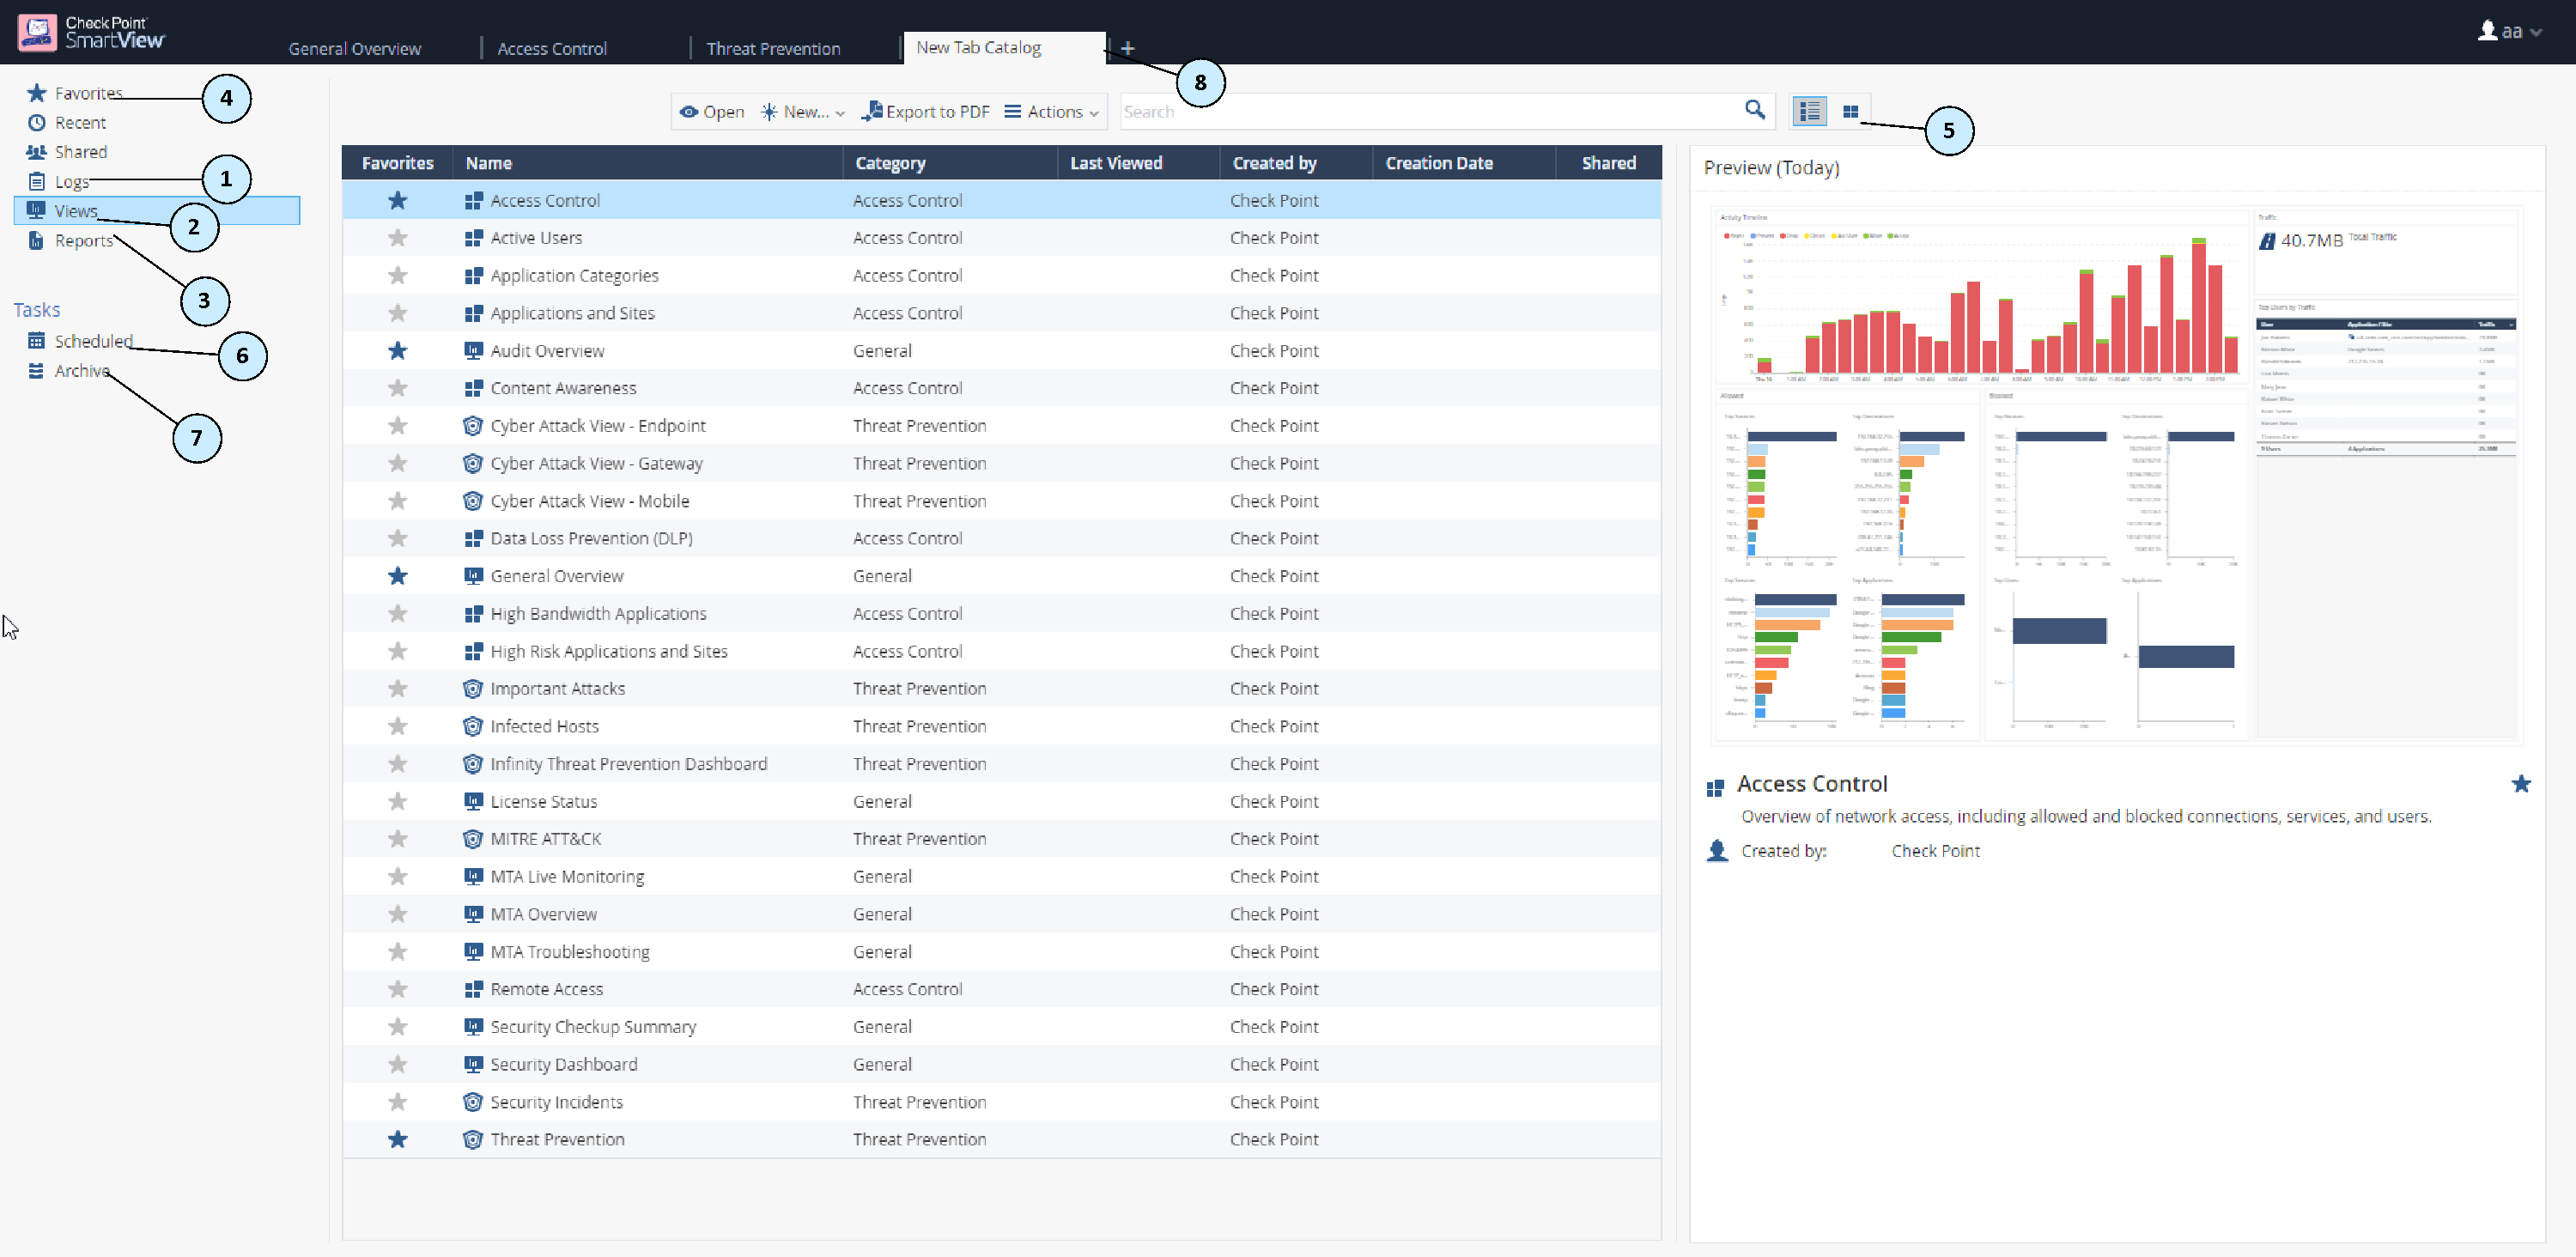Click the Export to PDF button
The image size is (2576, 1257).
coord(927,112)
